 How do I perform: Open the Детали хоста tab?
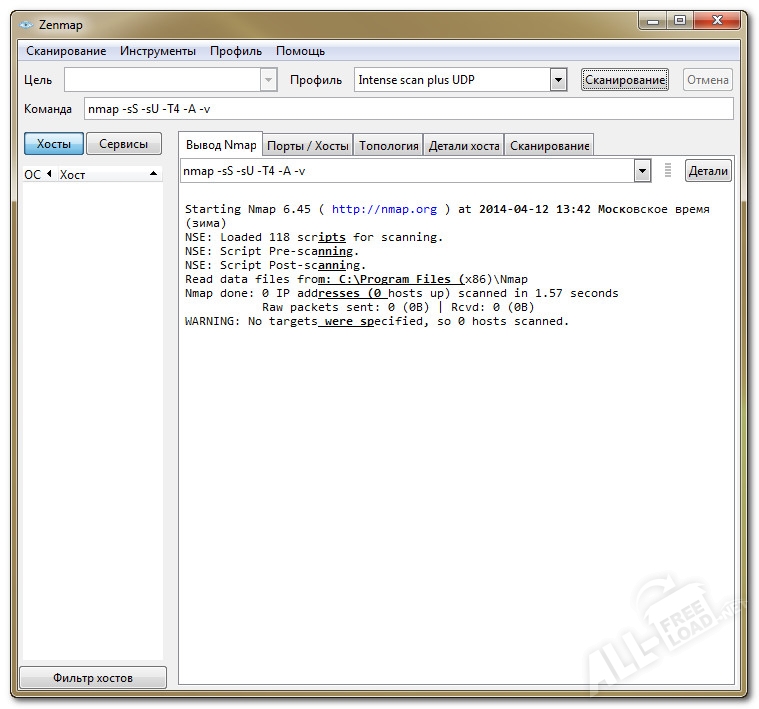coord(464,146)
